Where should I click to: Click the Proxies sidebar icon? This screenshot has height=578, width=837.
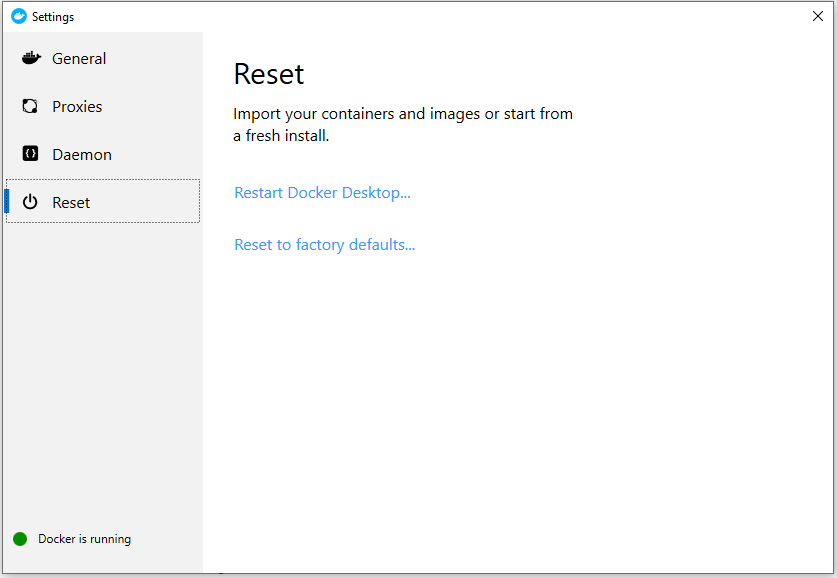31,106
